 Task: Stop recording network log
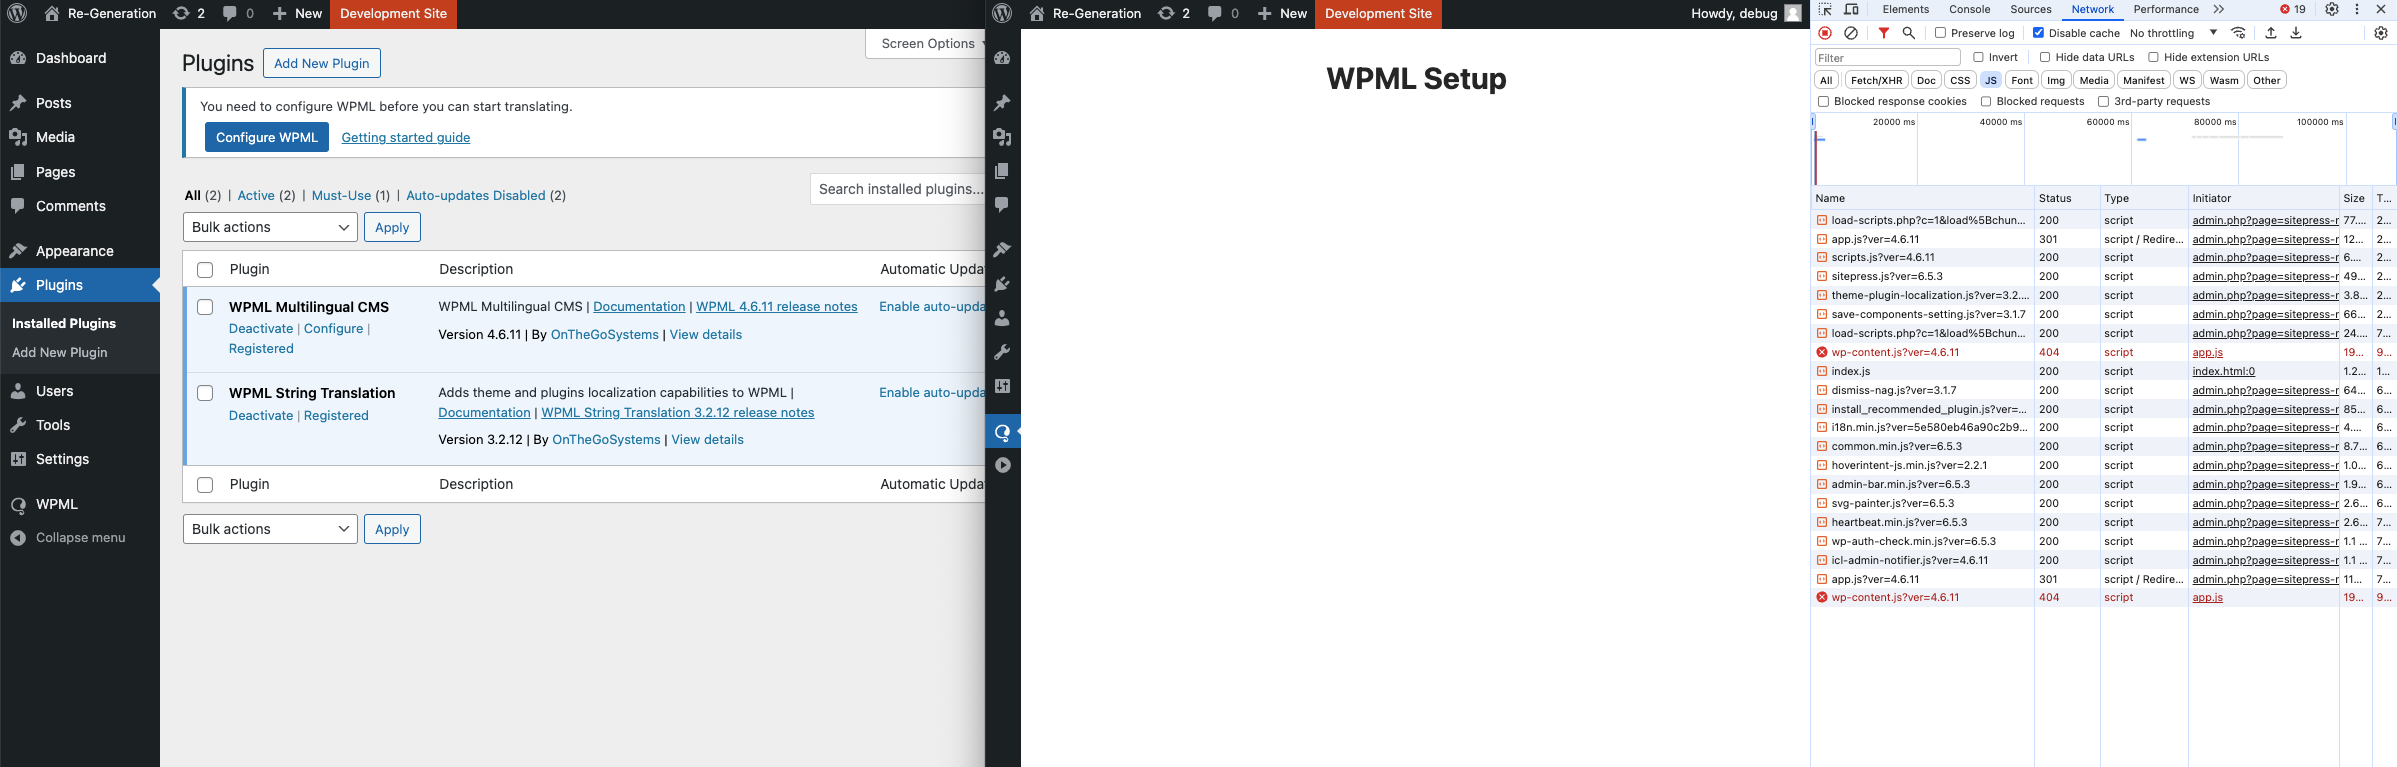pos(1825,33)
